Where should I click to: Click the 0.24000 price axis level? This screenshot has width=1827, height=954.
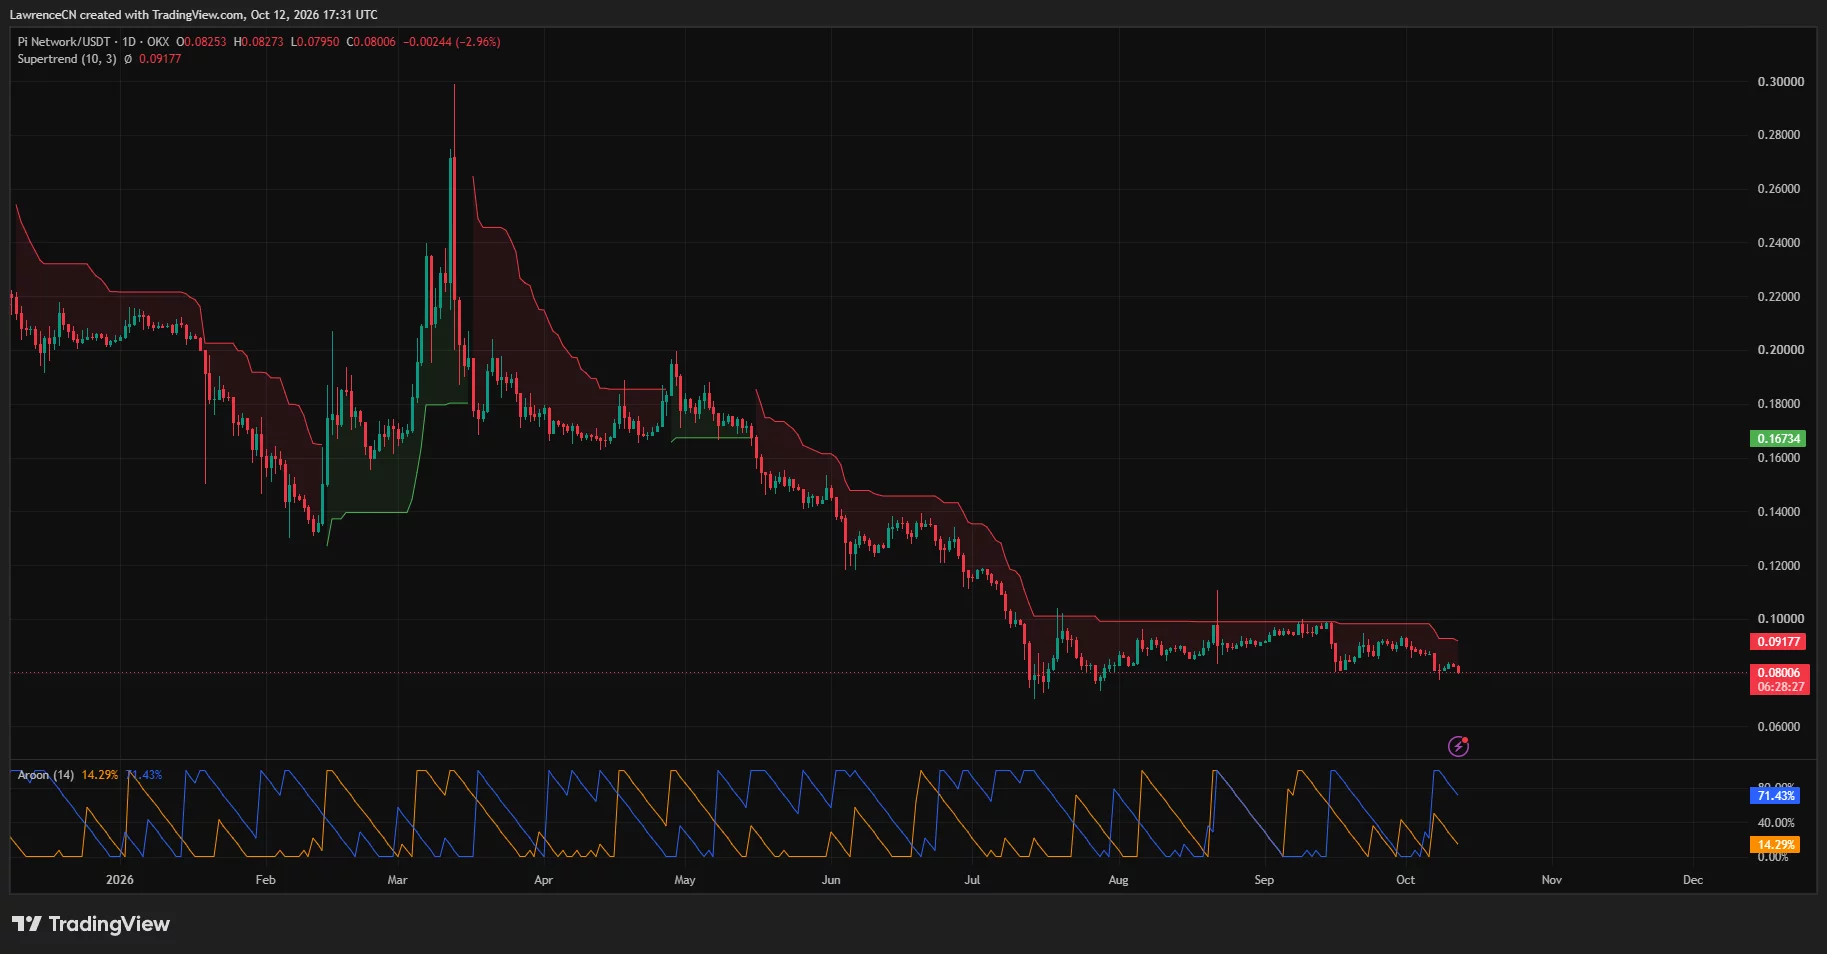coord(1779,243)
